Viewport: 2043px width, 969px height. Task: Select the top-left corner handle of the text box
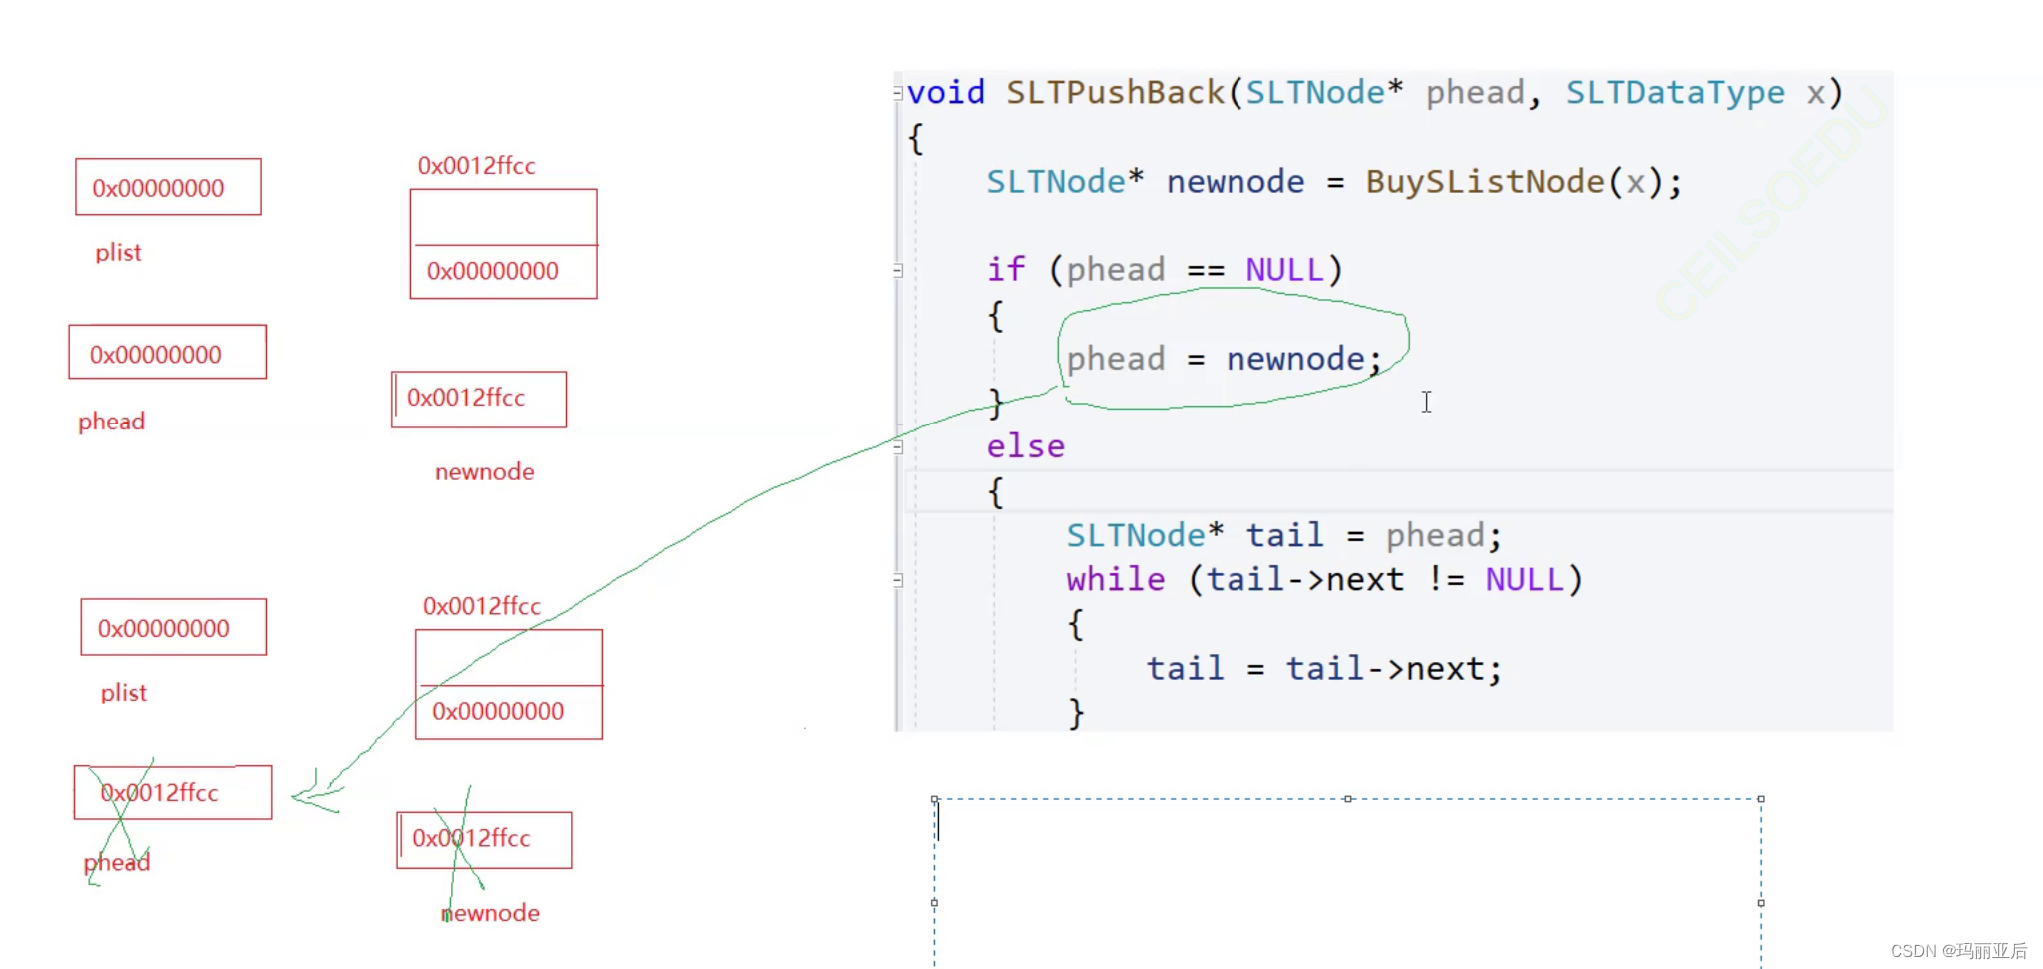tap(935, 799)
